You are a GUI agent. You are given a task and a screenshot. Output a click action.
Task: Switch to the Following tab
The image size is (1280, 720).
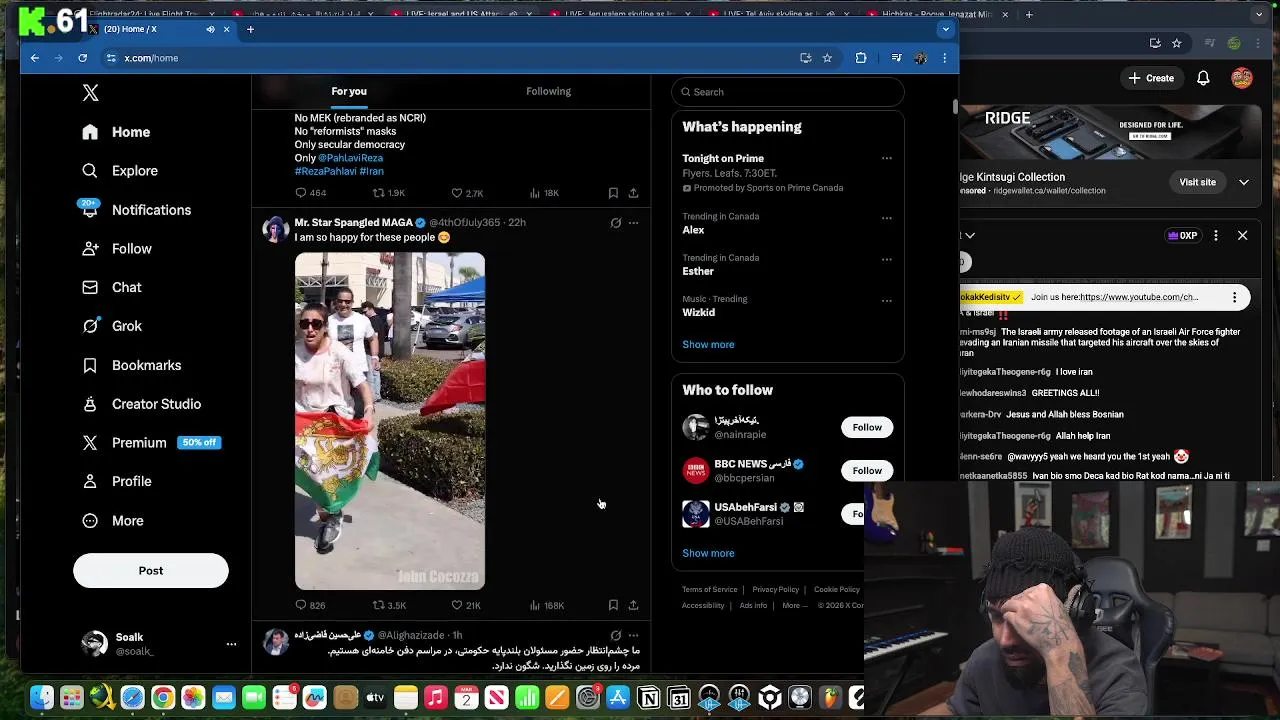tap(548, 92)
